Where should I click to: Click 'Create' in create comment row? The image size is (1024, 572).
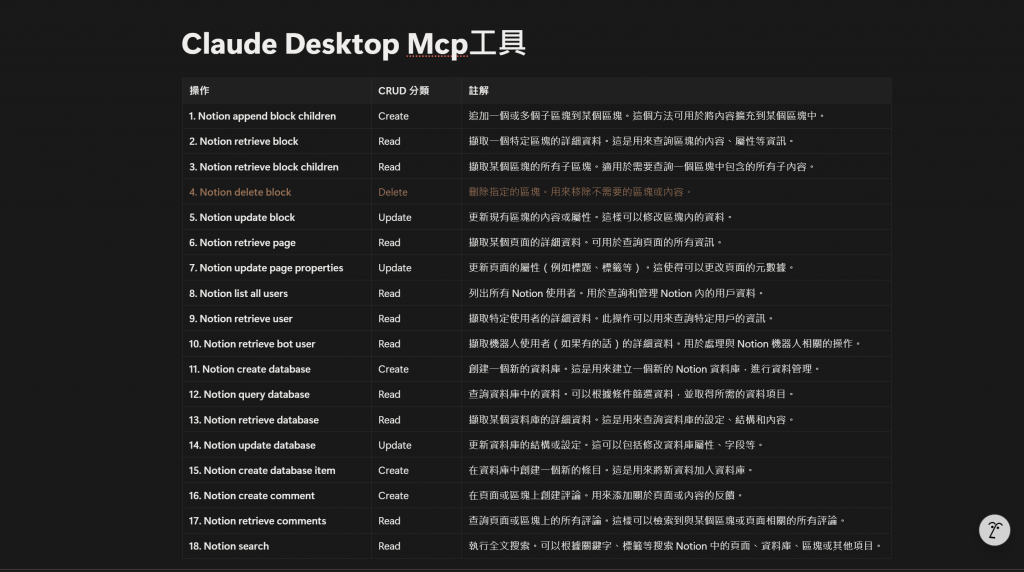point(393,496)
